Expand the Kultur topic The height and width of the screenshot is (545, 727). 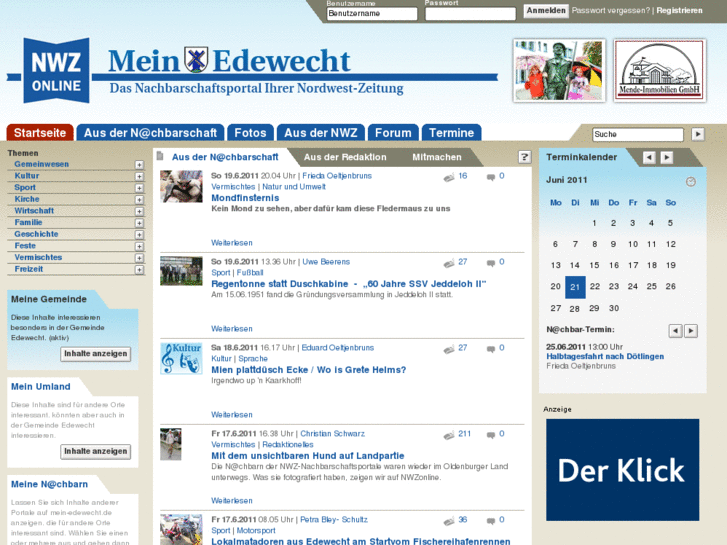[x=139, y=176]
